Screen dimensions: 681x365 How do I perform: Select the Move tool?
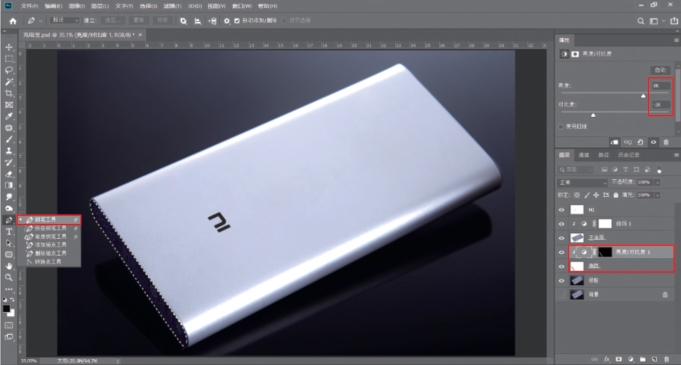(x=9, y=47)
